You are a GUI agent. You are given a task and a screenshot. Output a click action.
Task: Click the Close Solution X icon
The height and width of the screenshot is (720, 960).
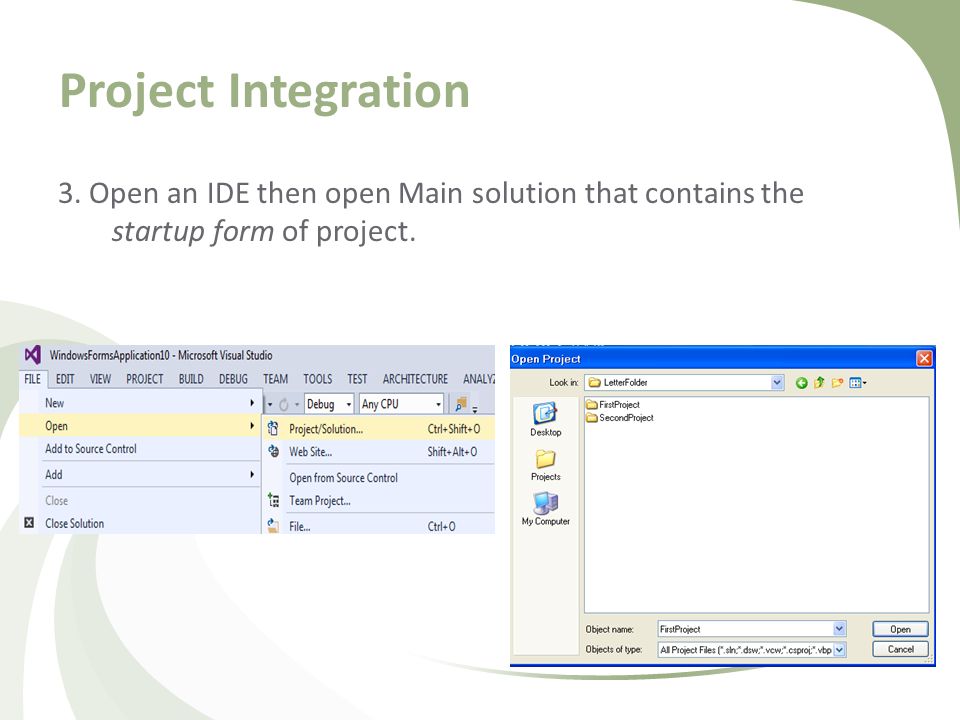29,523
